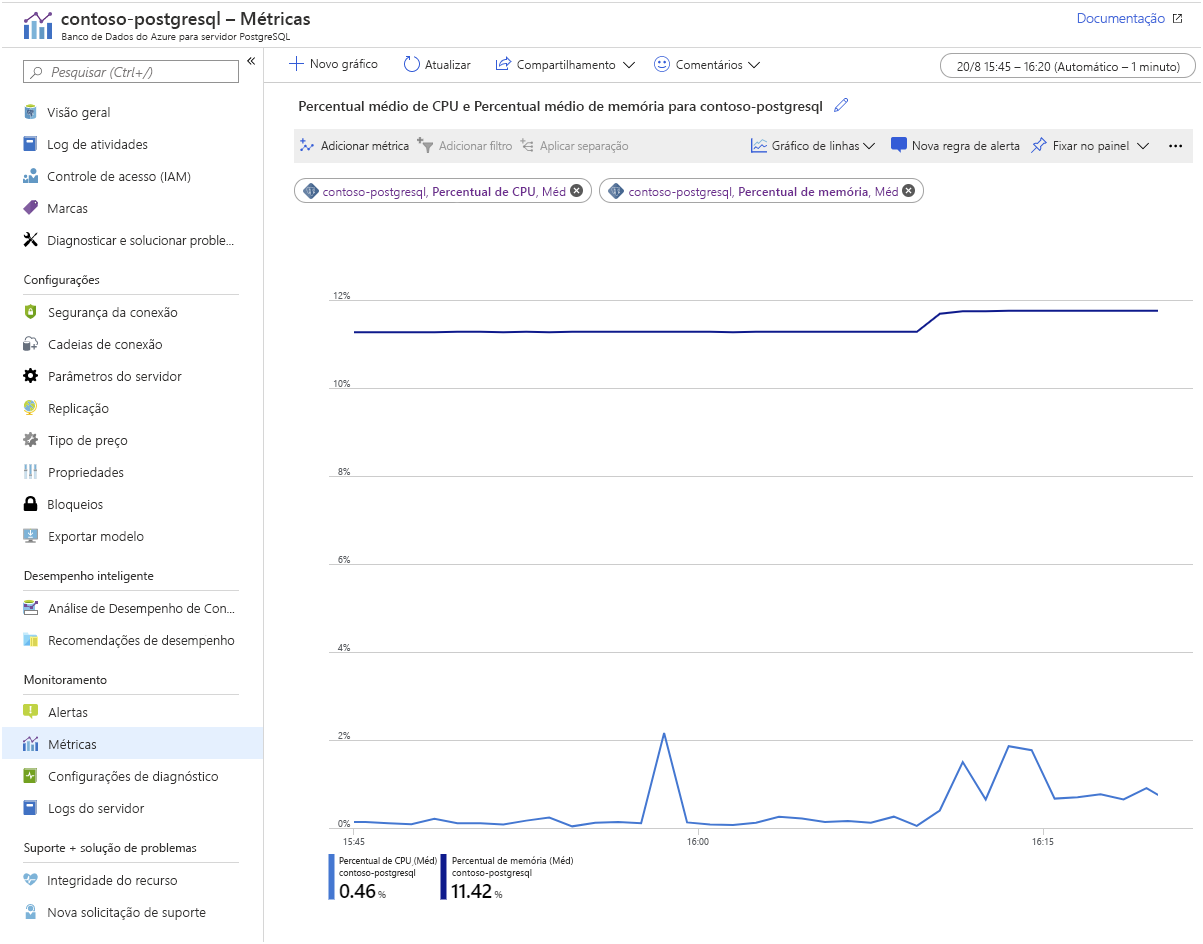Image resolution: width=1203 pixels, height=944 pixels.
Task: Remove the Percentual de CPU metric chip
Action: point(576,191)
